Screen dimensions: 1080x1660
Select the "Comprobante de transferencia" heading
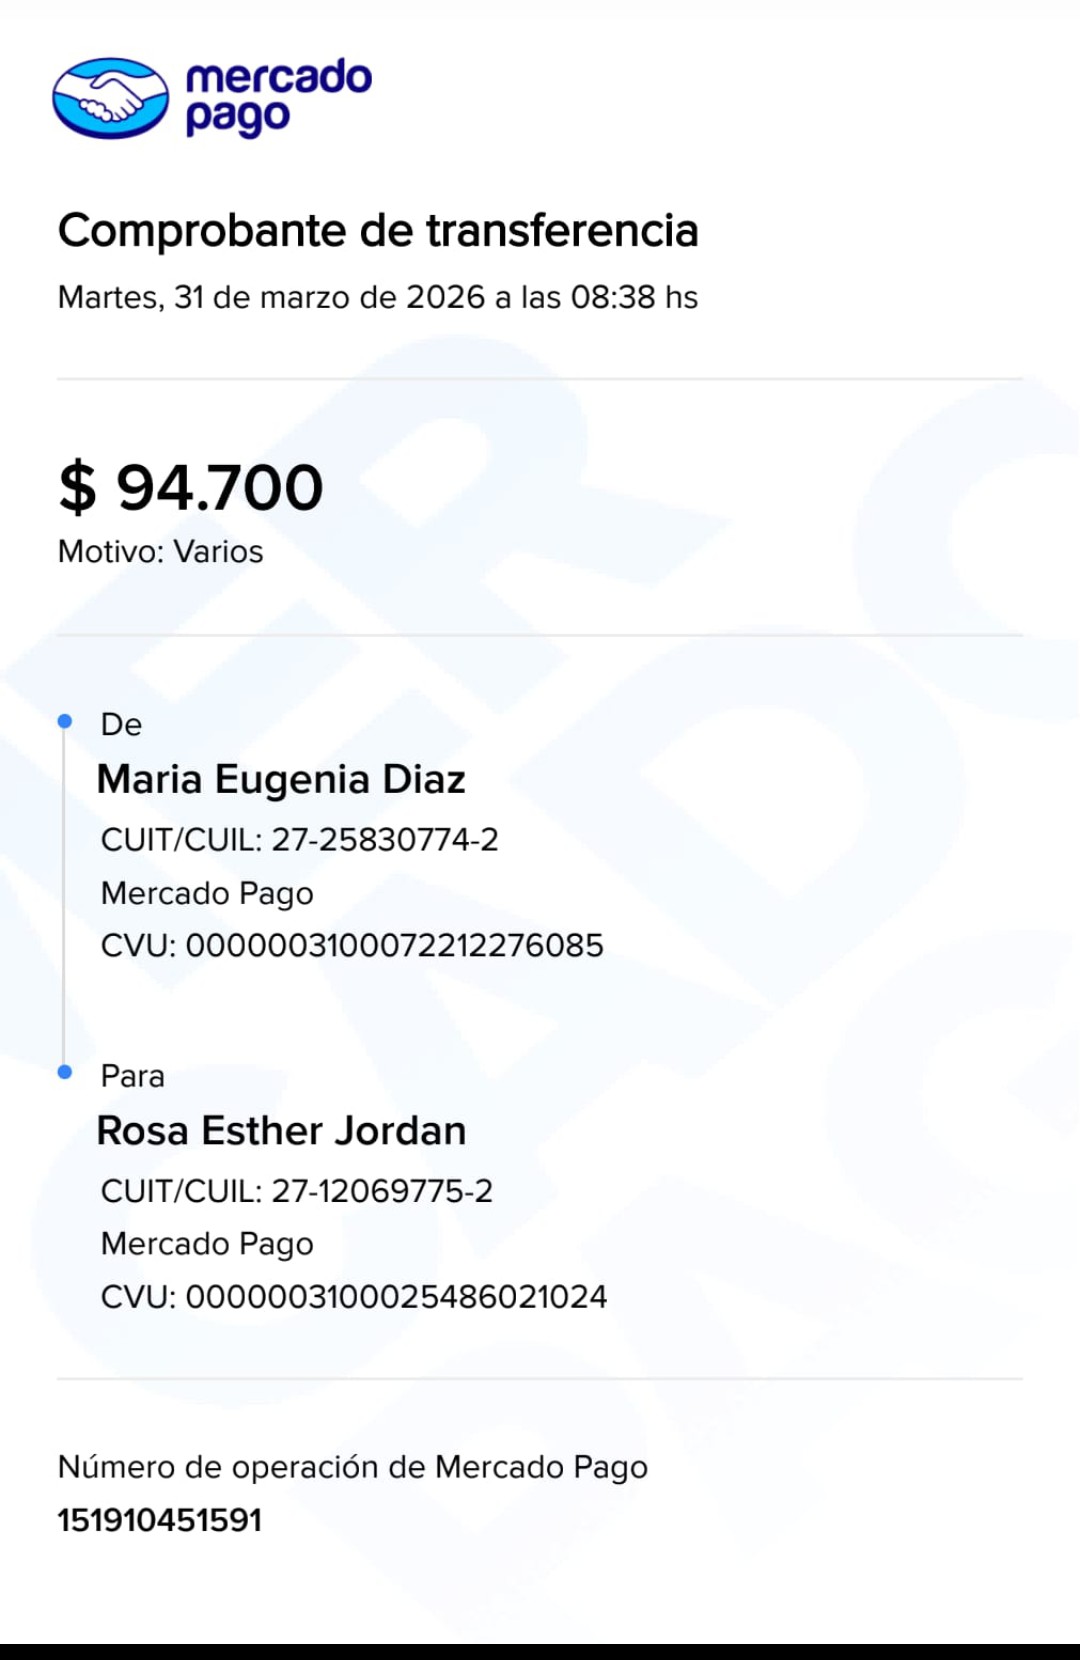click(x=377, y=231)
